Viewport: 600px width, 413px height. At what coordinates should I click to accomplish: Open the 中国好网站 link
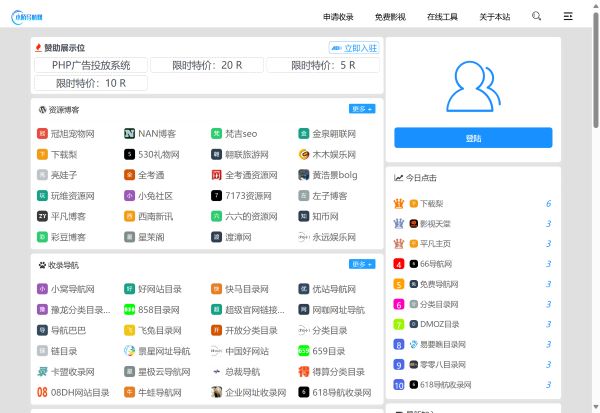[247, 351]
